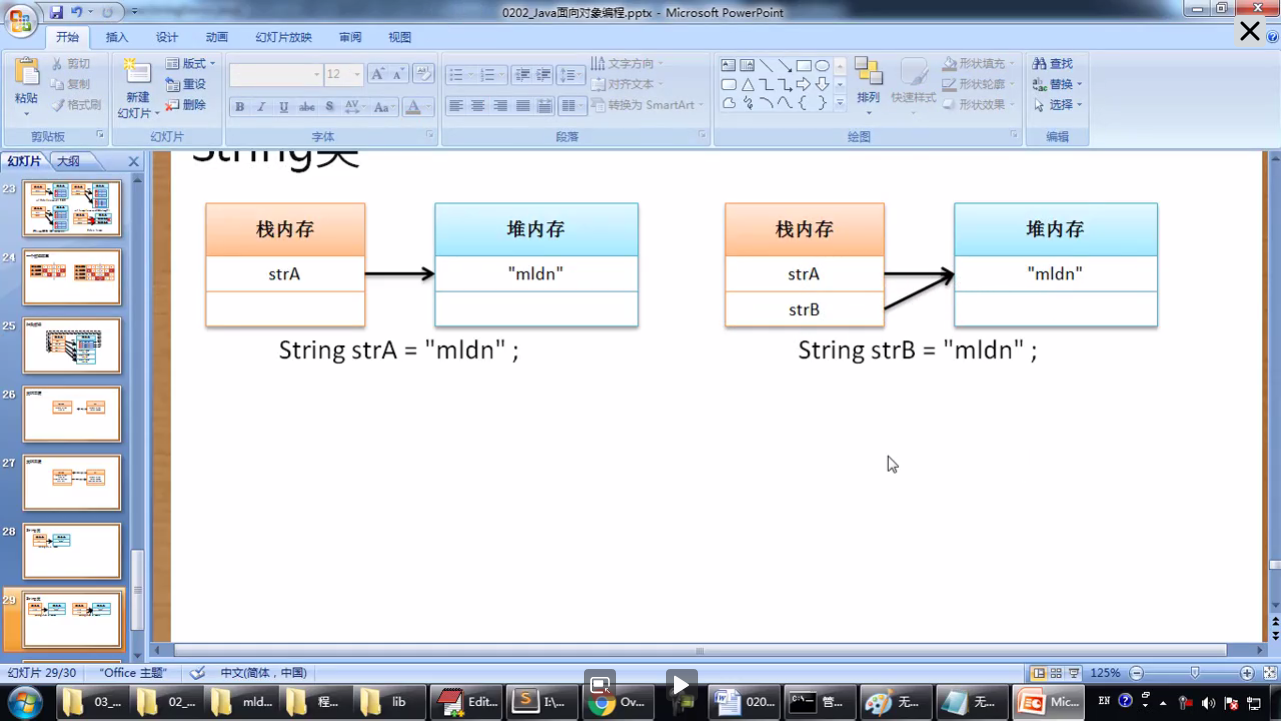
Task: Select slide 25 thumbnail
Action: [72, 346]
